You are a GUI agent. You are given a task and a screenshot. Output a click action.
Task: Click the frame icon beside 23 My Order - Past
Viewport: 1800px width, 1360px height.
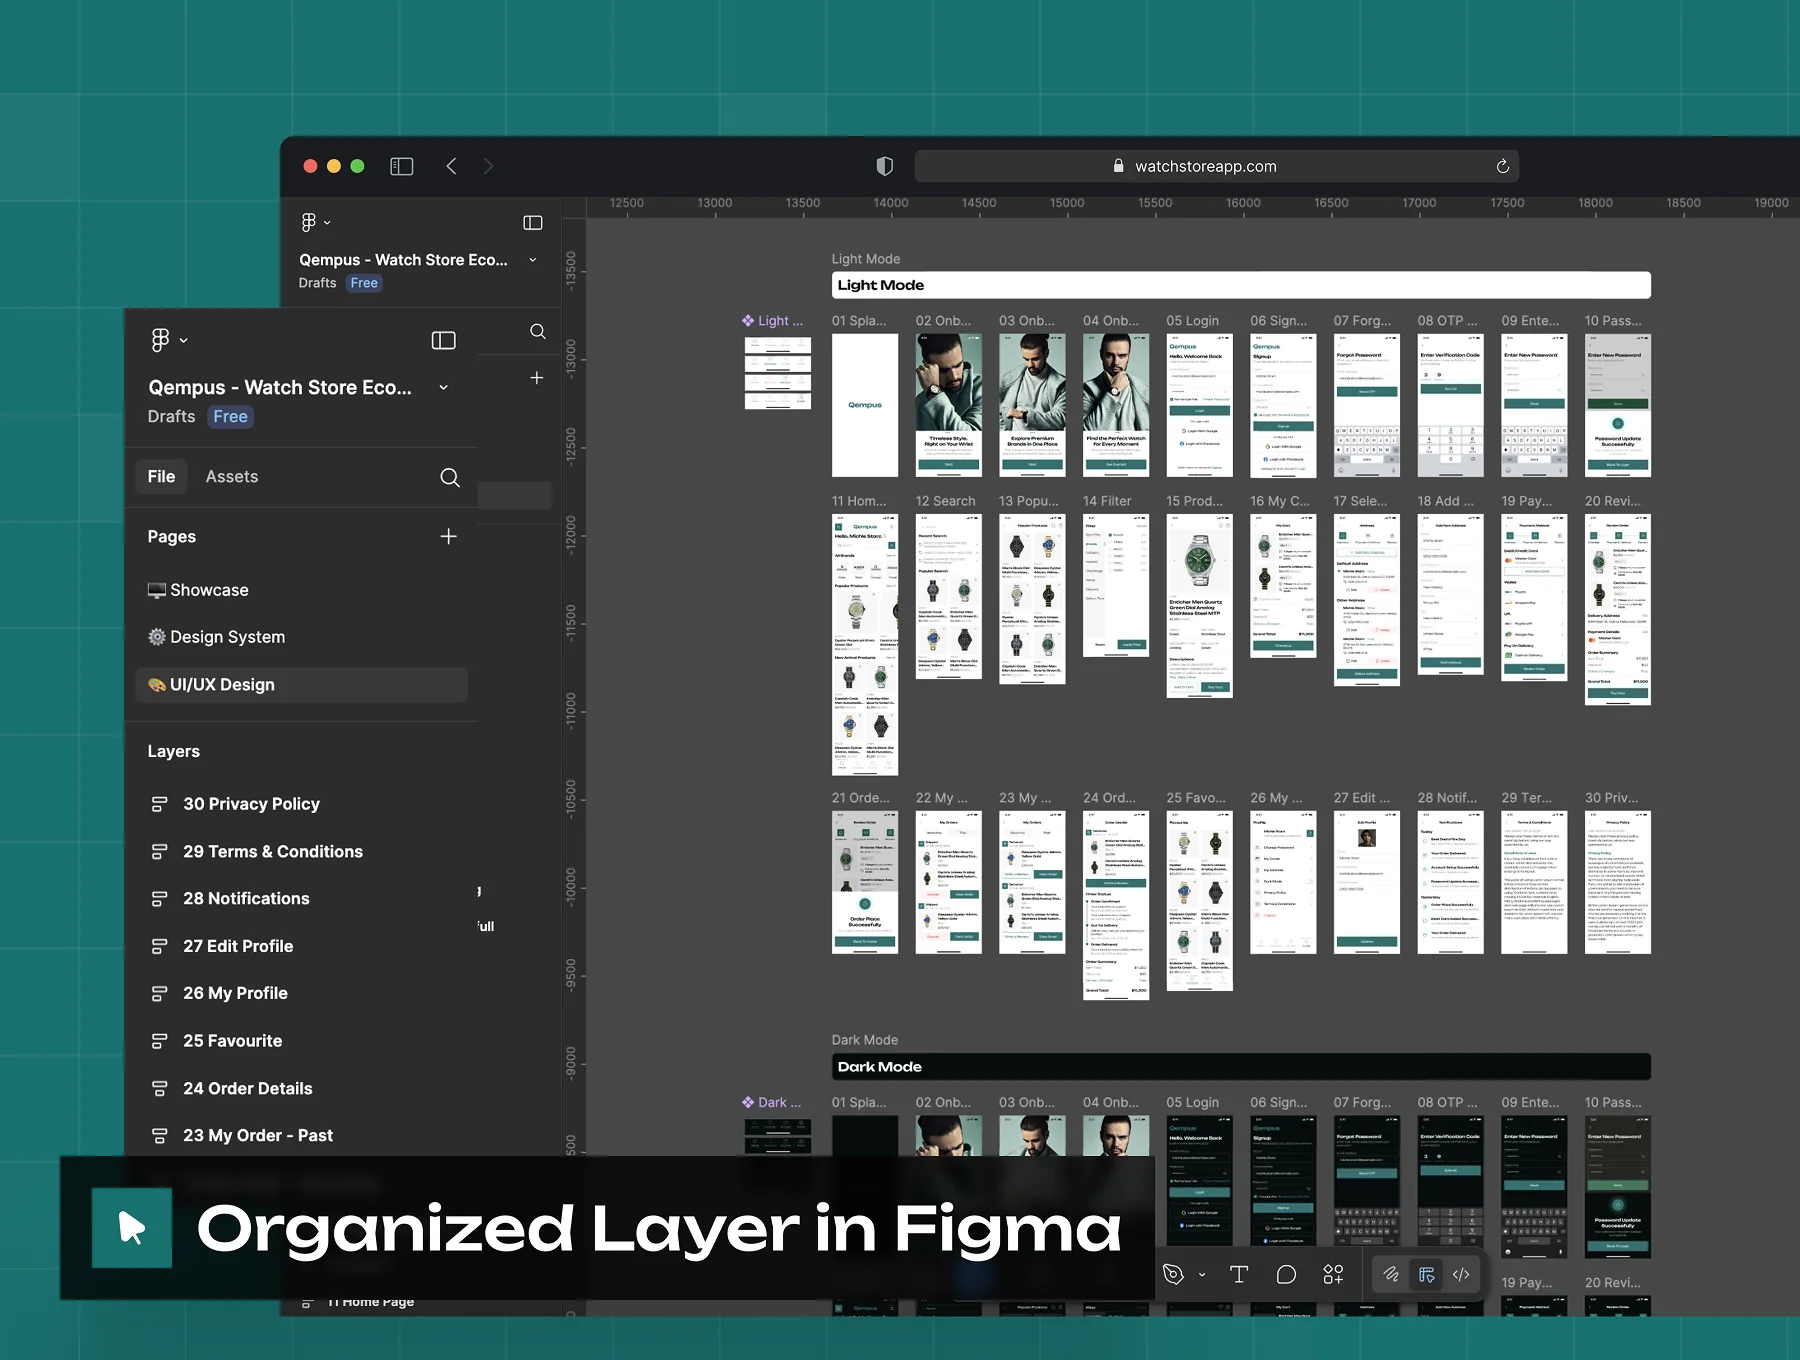[x=159, y=1136]
